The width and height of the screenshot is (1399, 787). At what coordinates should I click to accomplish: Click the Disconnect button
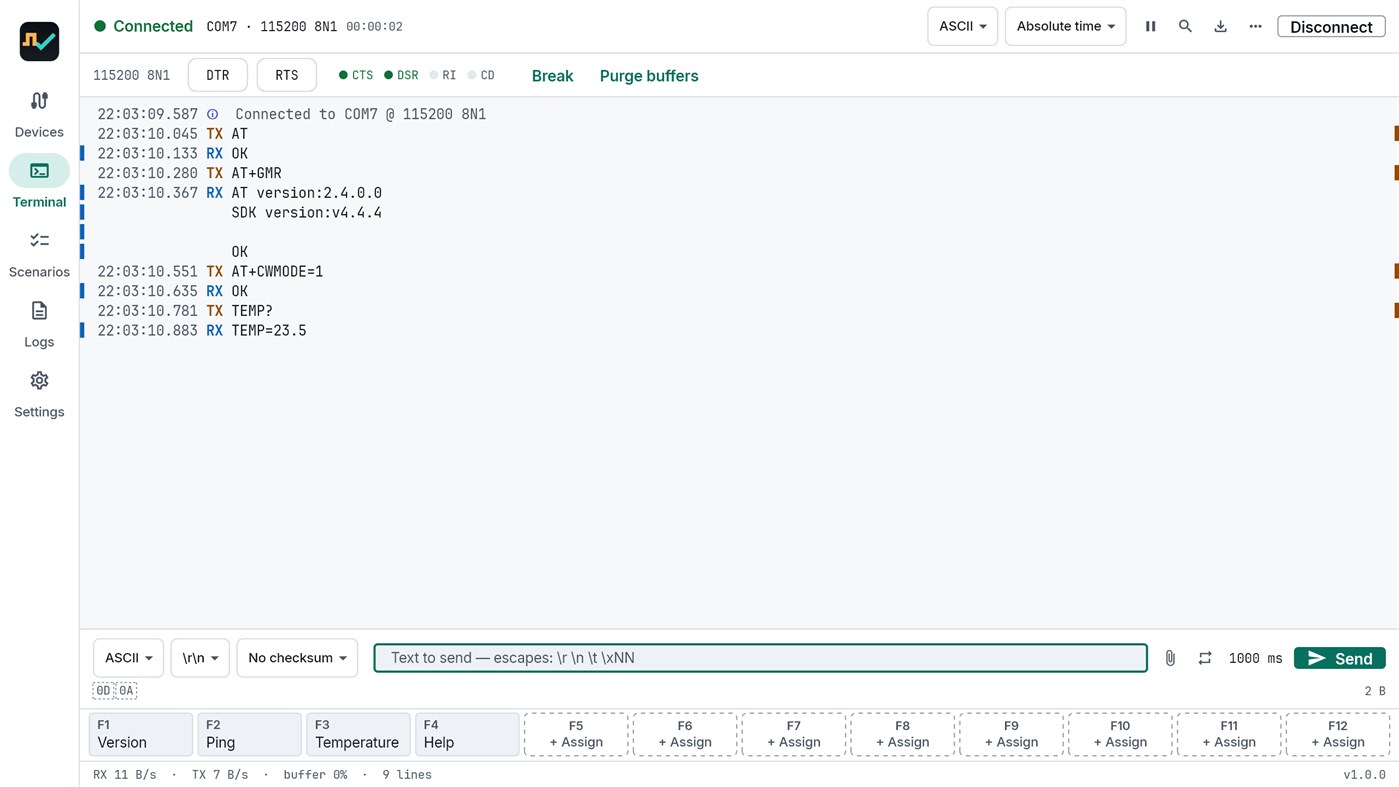click(x=1331, y=27)
